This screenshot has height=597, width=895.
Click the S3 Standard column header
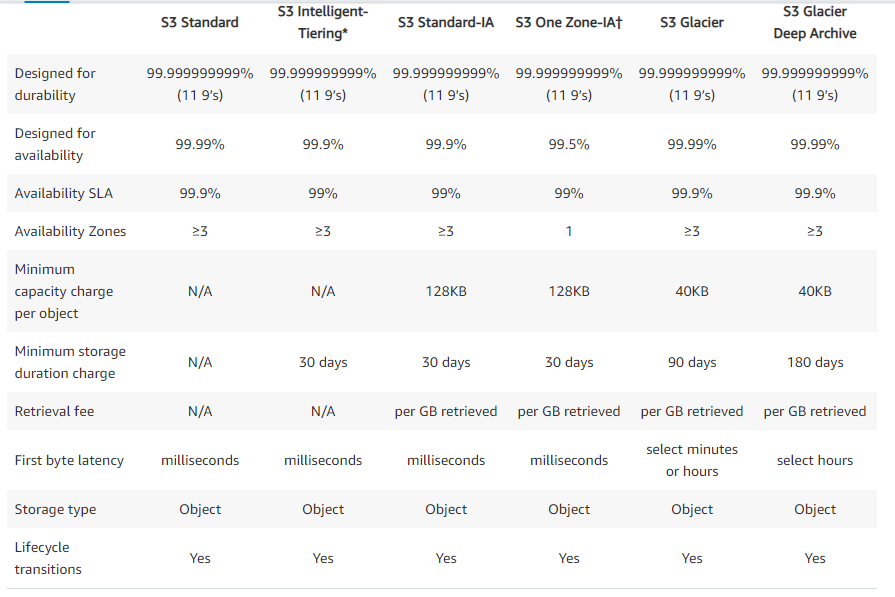click(199, 22)
